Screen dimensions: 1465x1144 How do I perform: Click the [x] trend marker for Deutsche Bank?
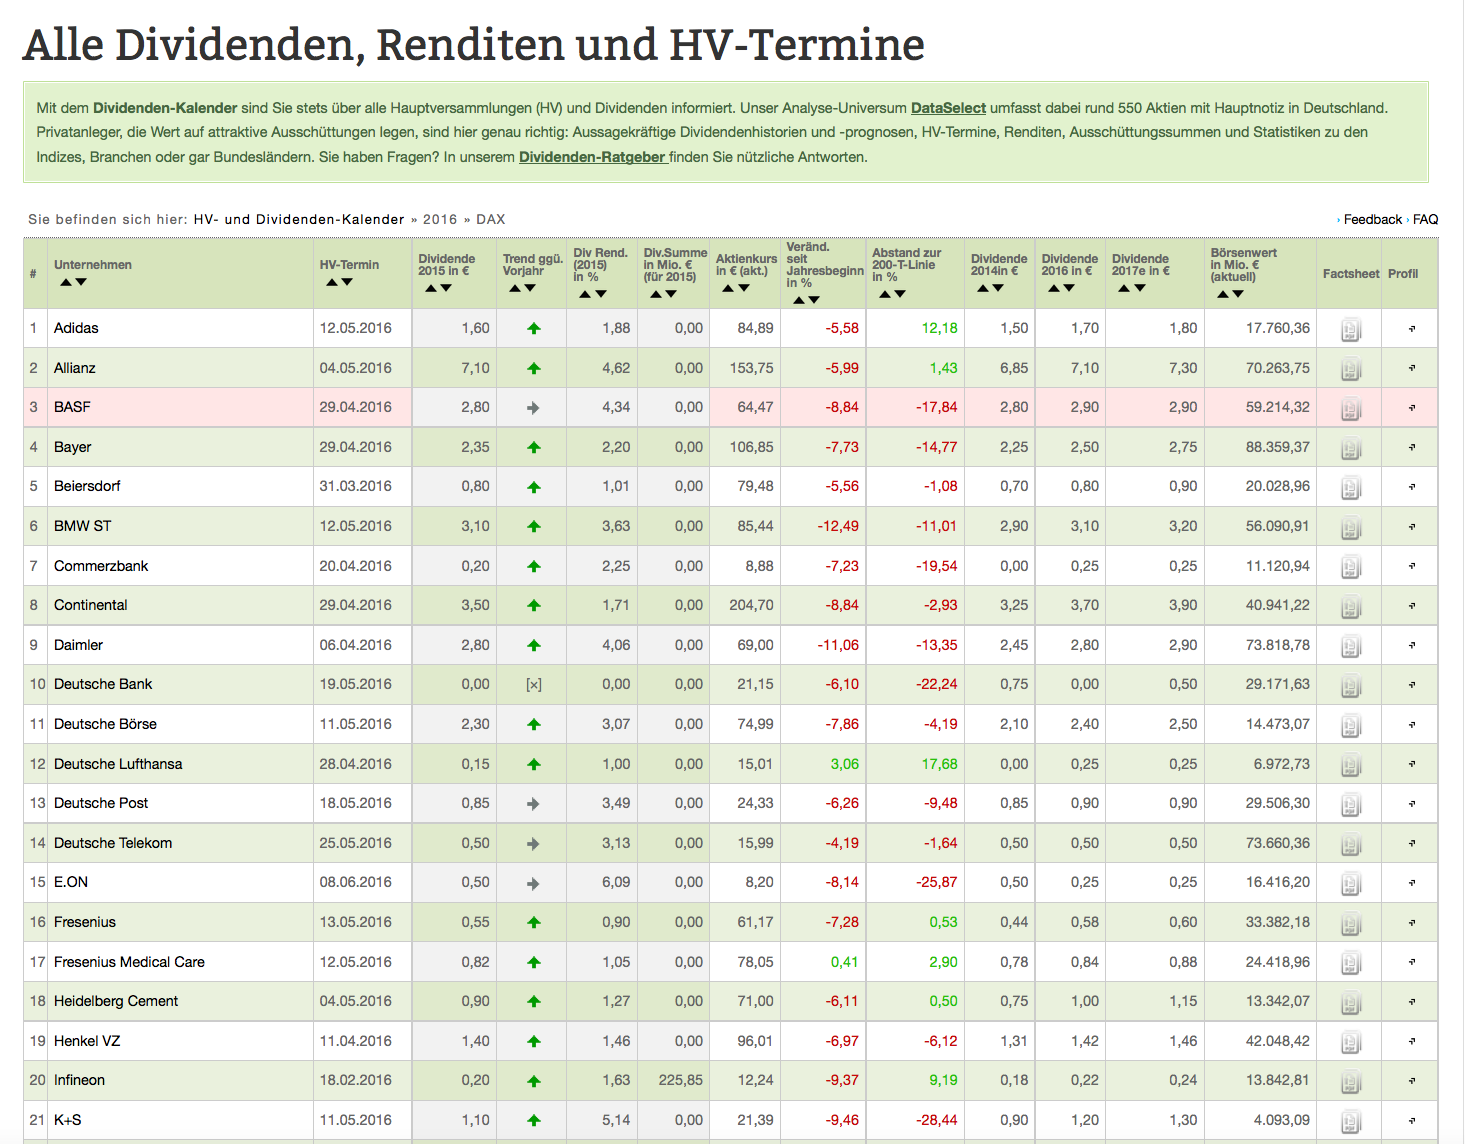(534, 685)
